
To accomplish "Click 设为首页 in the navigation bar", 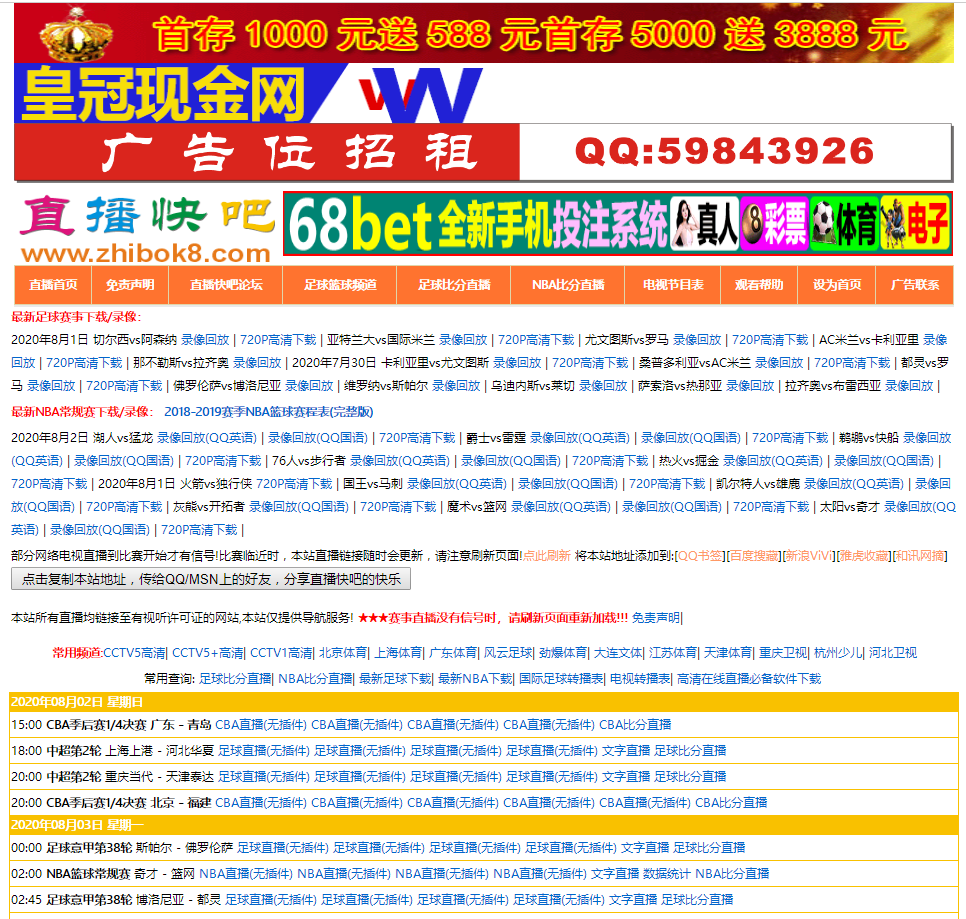I will (837, 285).
